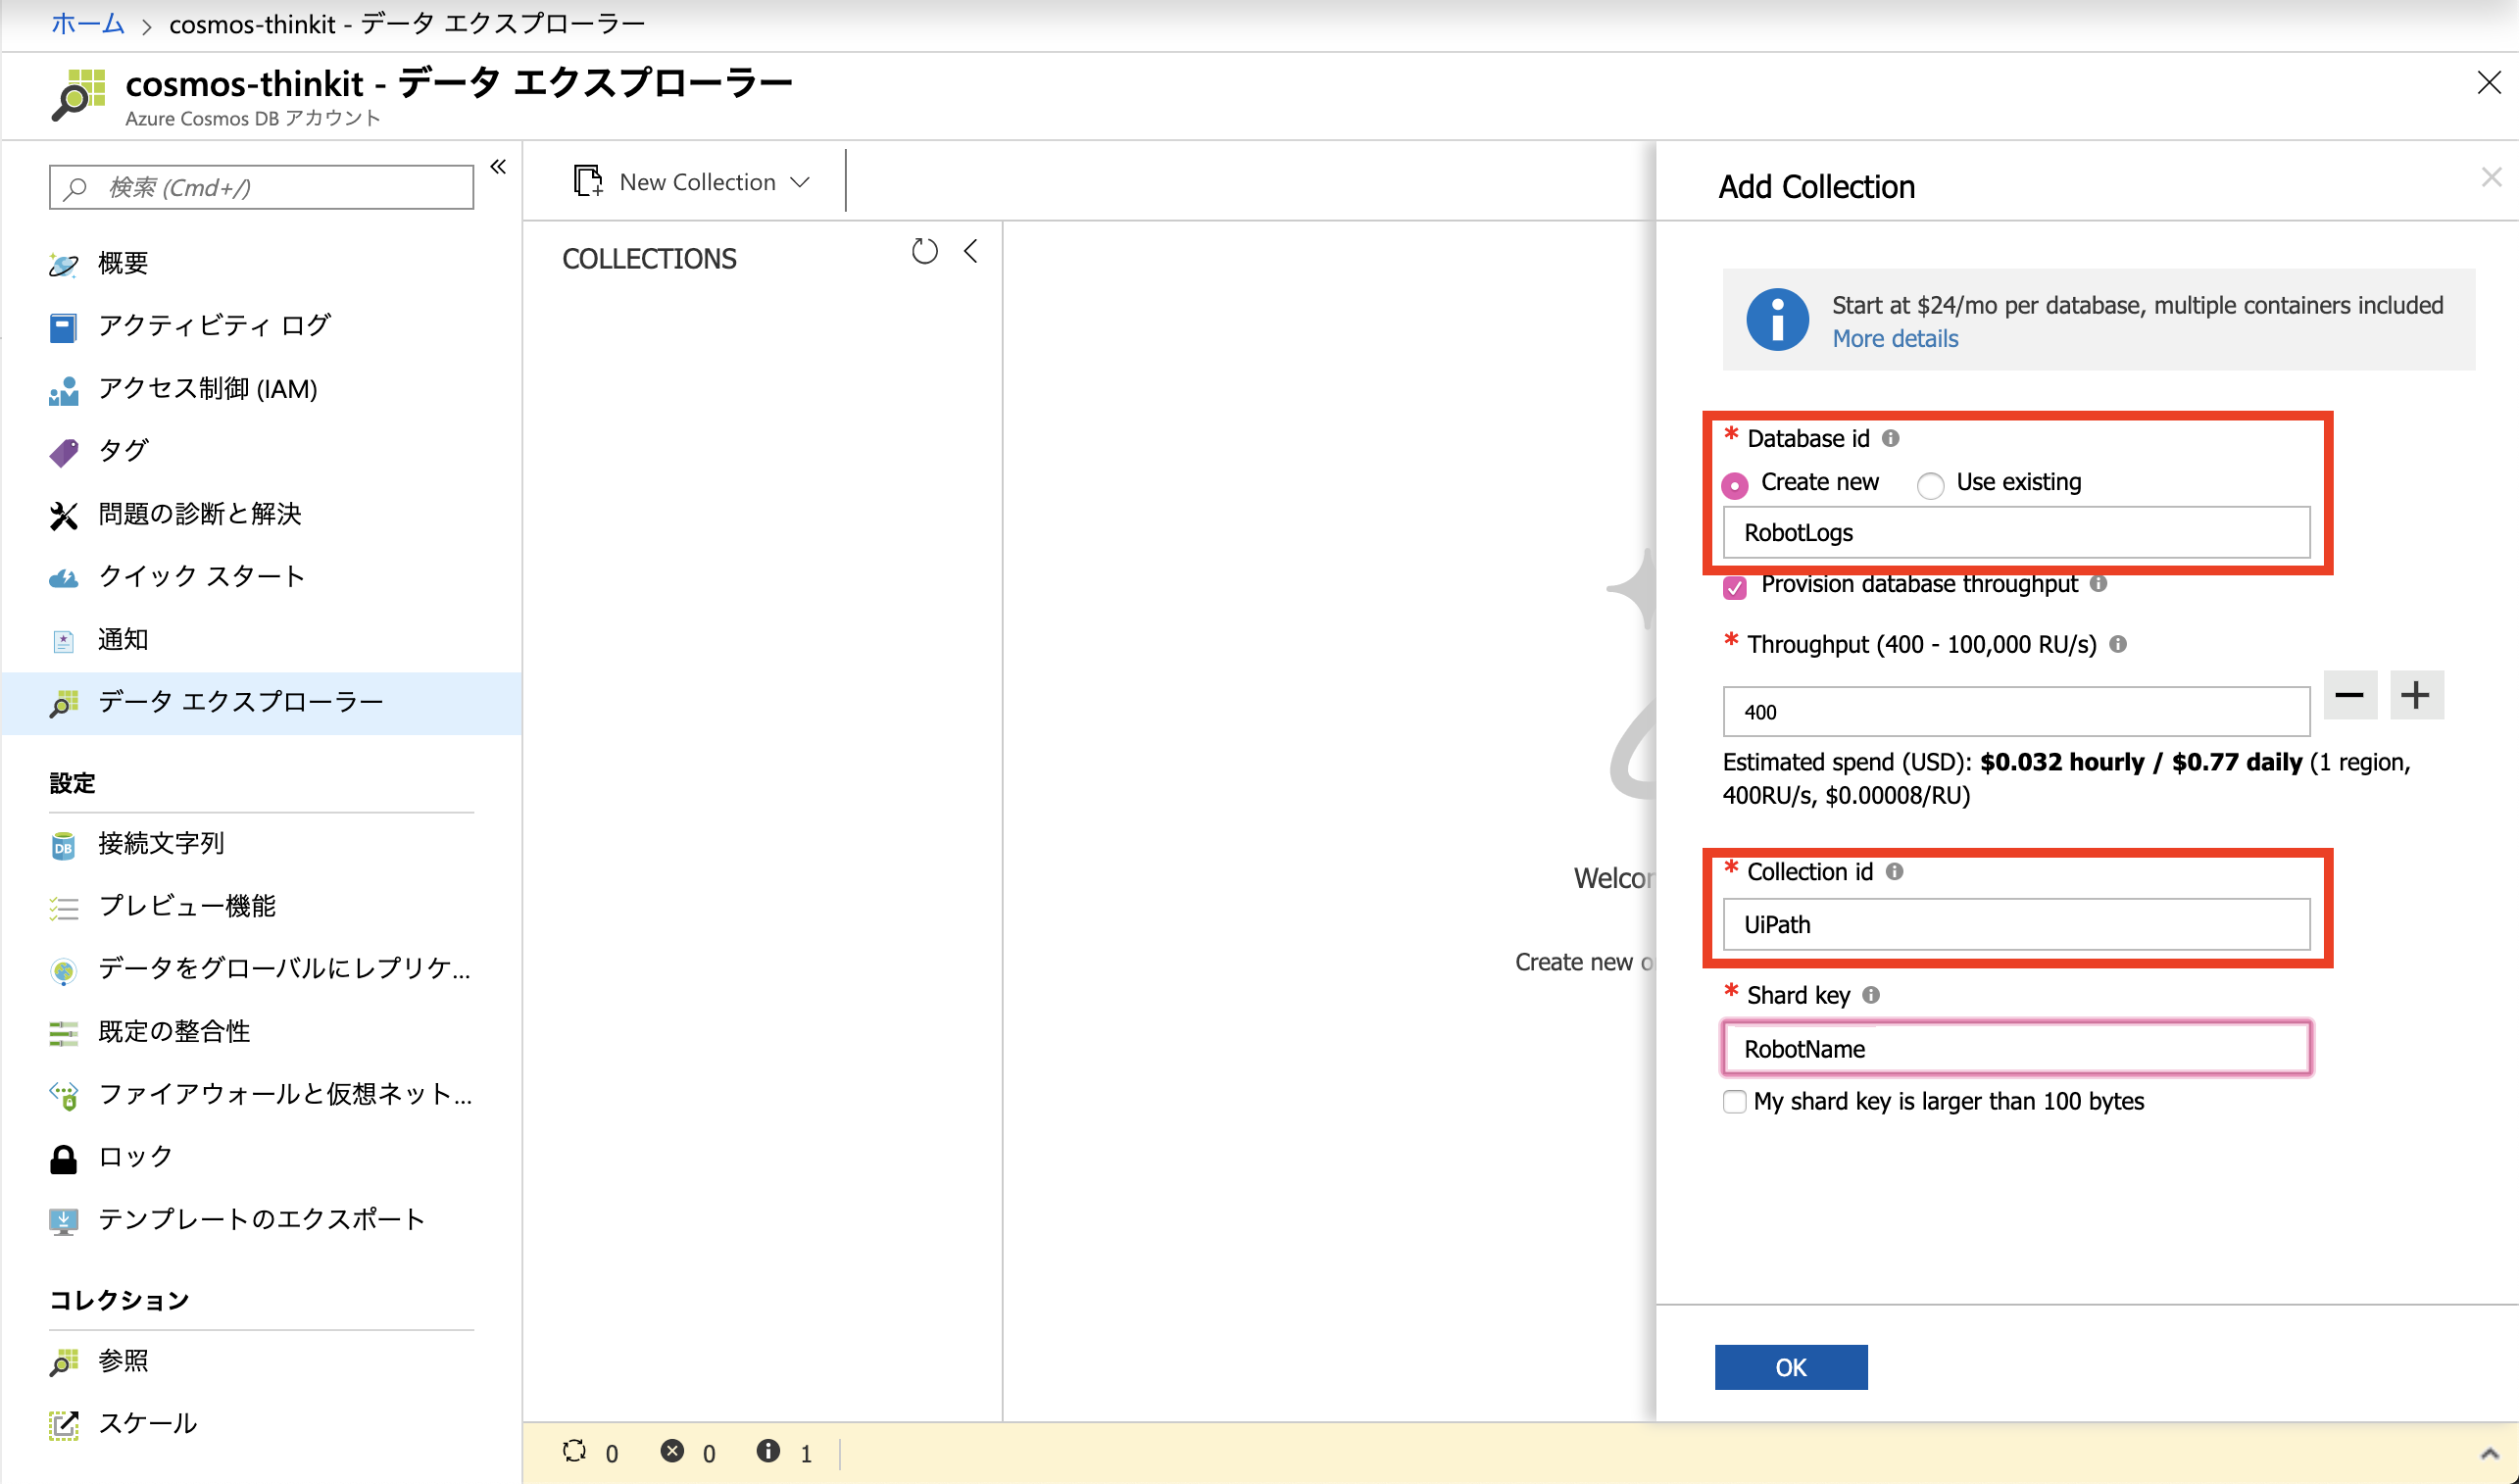This screenshot has width=2519, height=1484.
Task: Open the More details link
Action: (x=1894, y=339)
